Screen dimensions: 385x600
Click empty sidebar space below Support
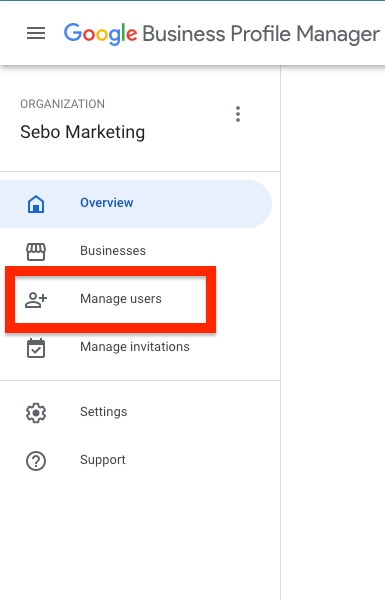tap(140, 536)
